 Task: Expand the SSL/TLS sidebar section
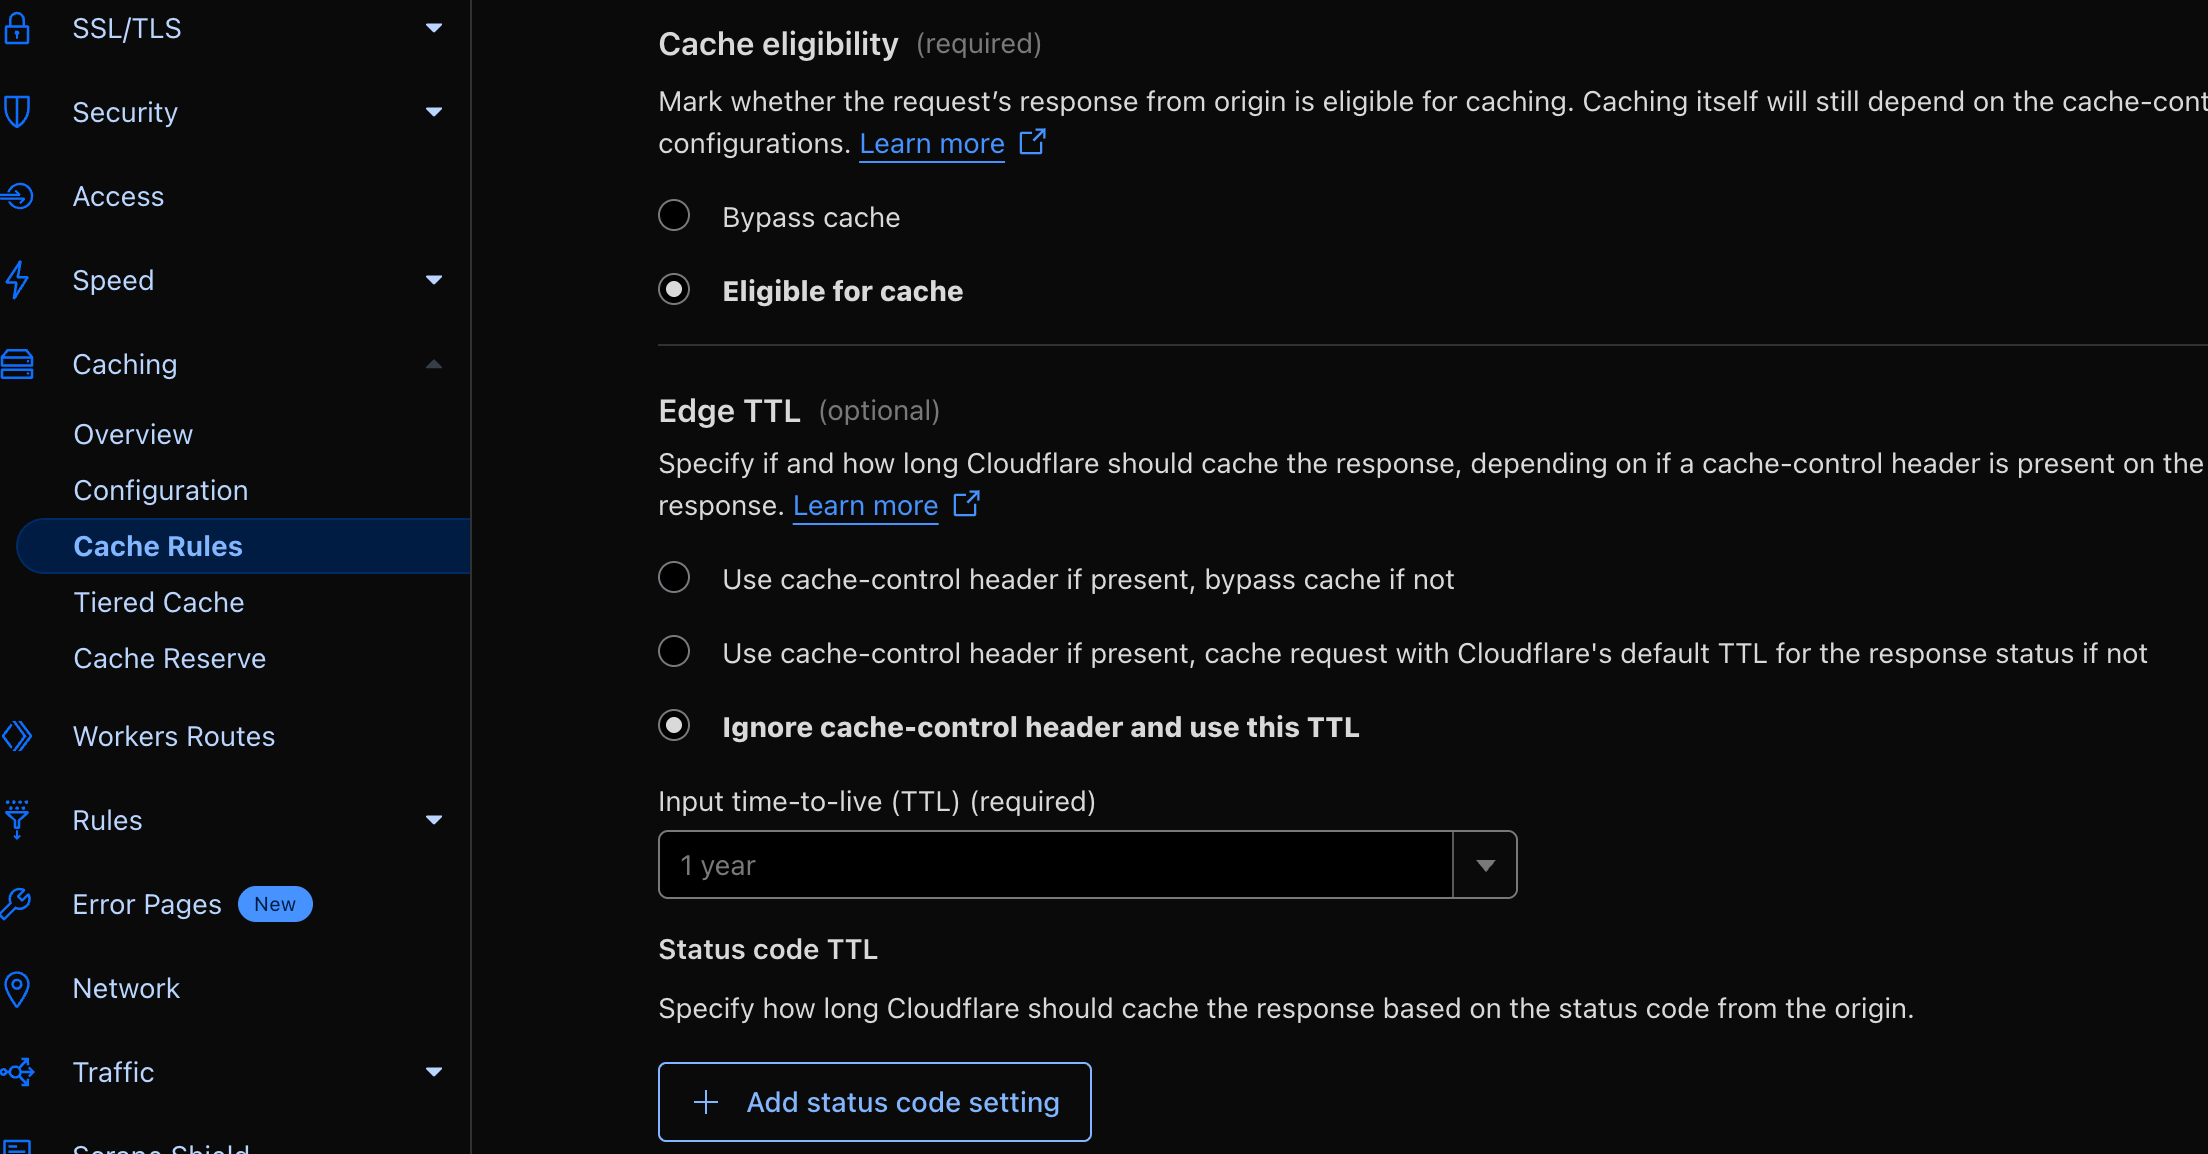(434, 28)
